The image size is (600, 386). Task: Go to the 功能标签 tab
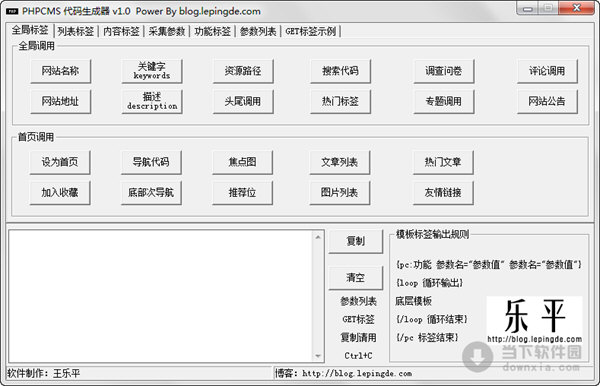212,31
